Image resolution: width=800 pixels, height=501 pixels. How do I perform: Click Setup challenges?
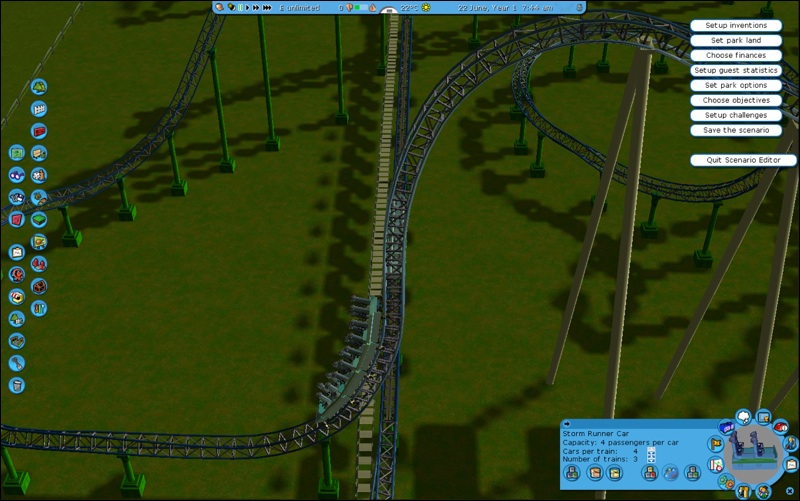point(736,115)
